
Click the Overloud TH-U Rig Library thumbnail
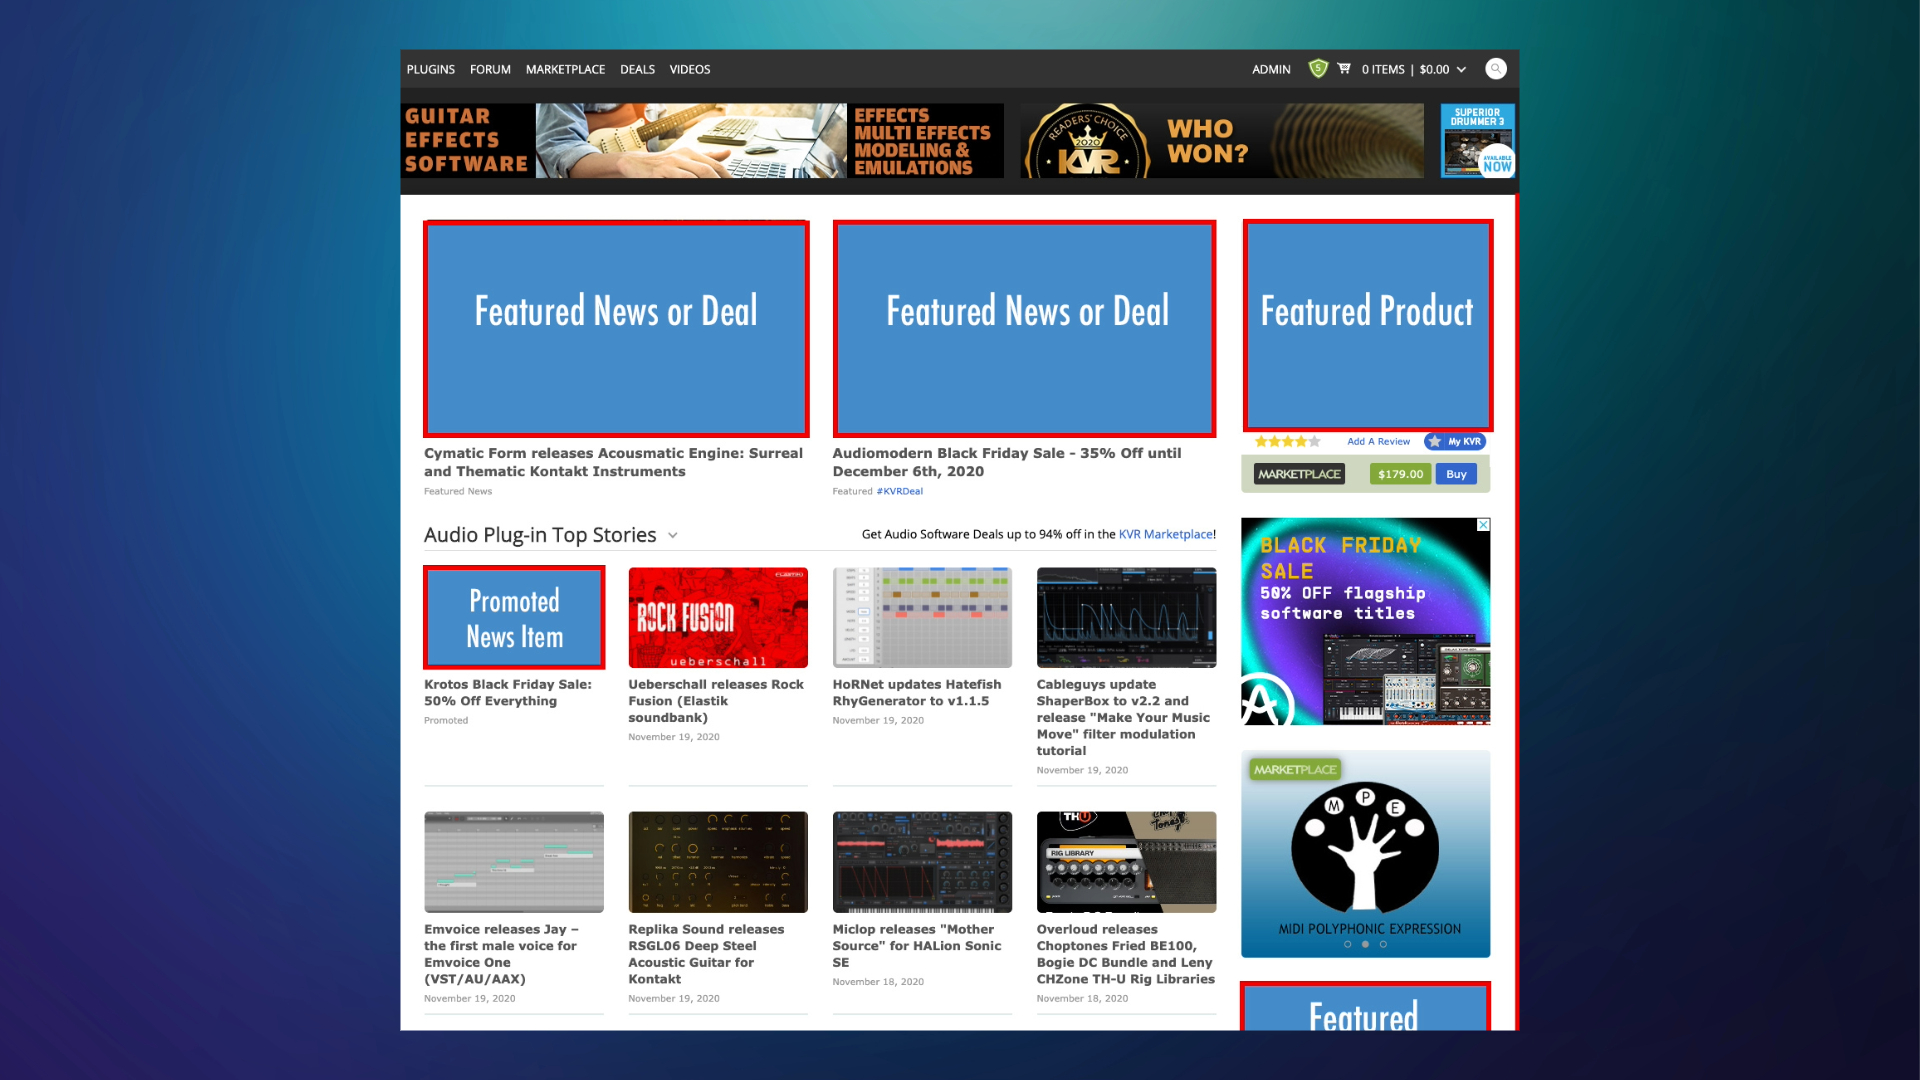pyautogui.click(x=1127, y=862)
